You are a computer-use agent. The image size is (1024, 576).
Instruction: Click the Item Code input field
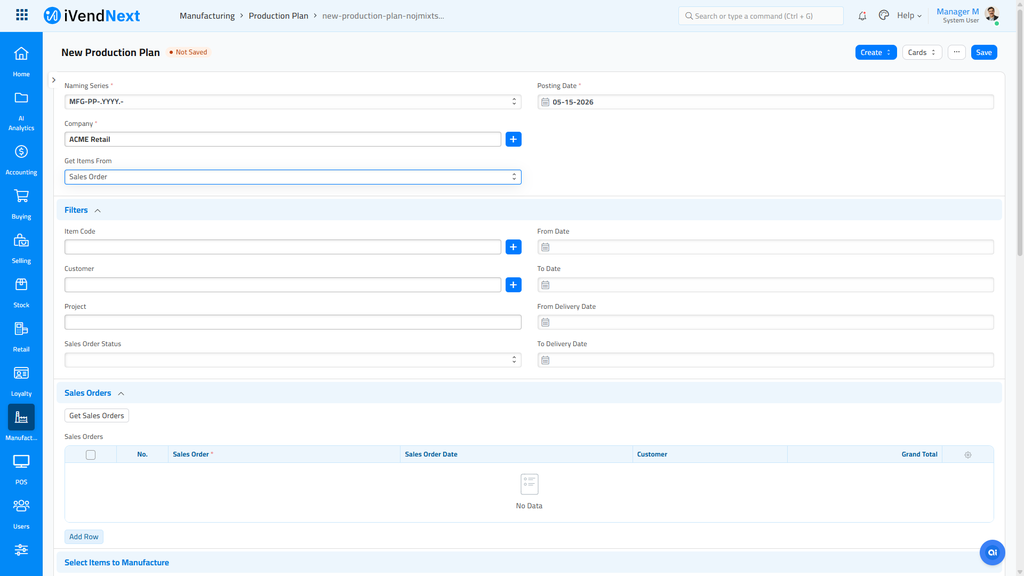pyautogui.click(x=283, y=247)
